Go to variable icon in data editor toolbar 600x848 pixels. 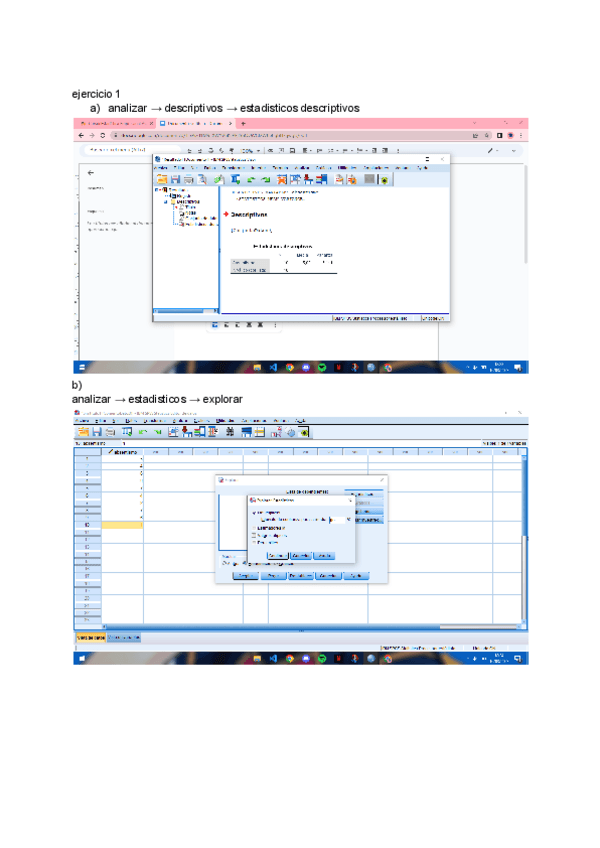tap(187, 432)
